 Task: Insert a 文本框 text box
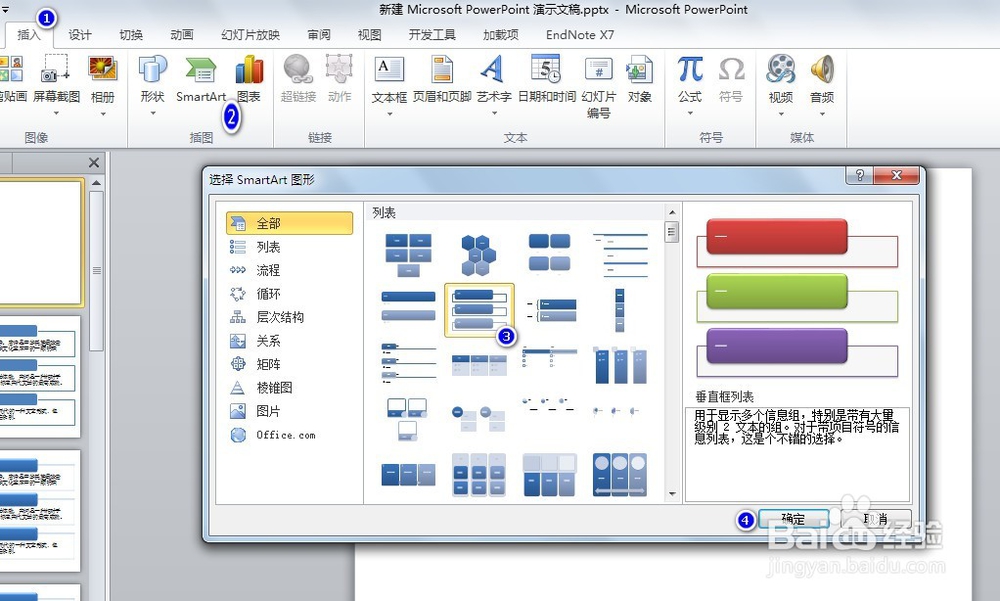389,79
